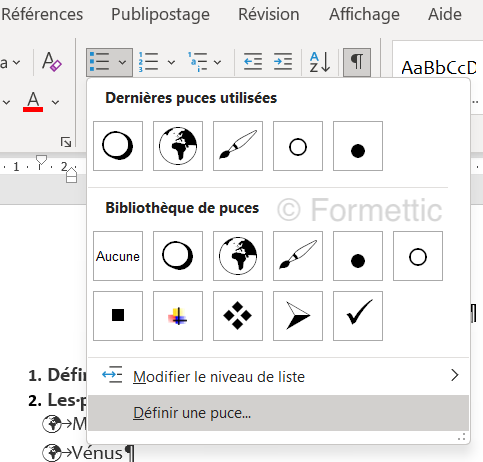Screen dimensions: 483x462
Task: Select the globe bullet in Bibliothèque de puces
Action: coord(238,256)
